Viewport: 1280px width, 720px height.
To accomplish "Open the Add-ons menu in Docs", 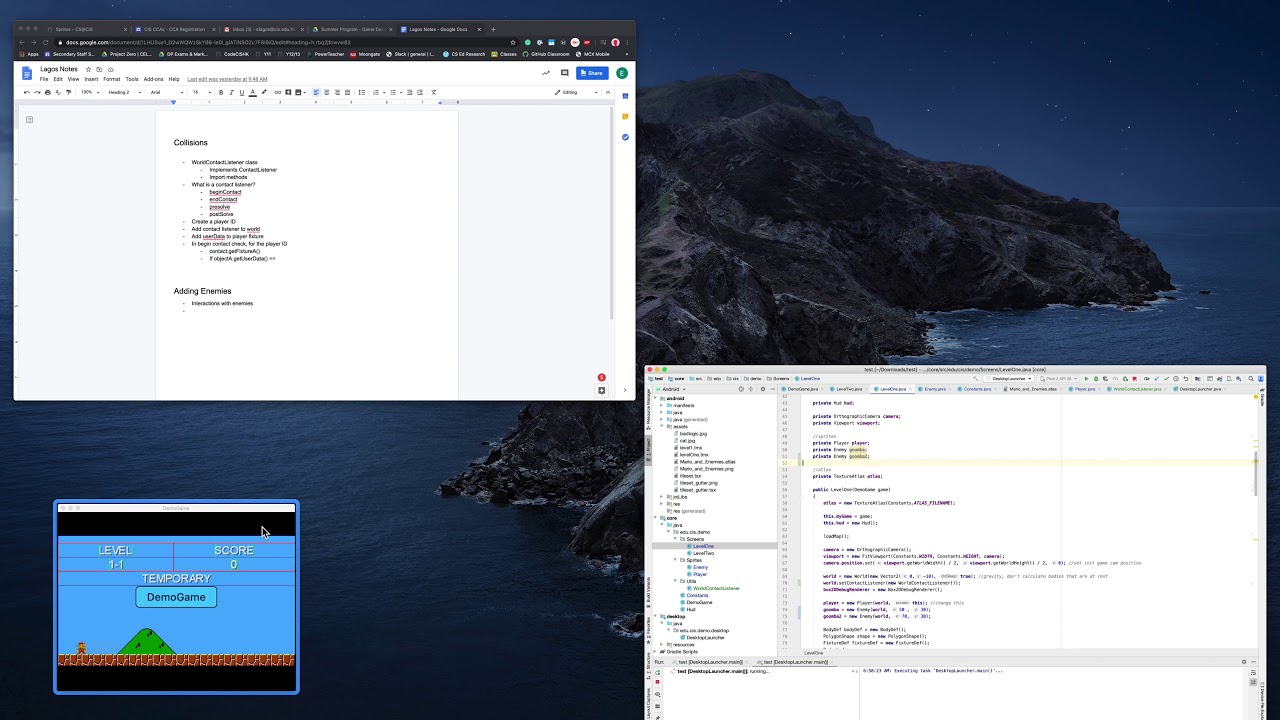I will coord(153,79).
